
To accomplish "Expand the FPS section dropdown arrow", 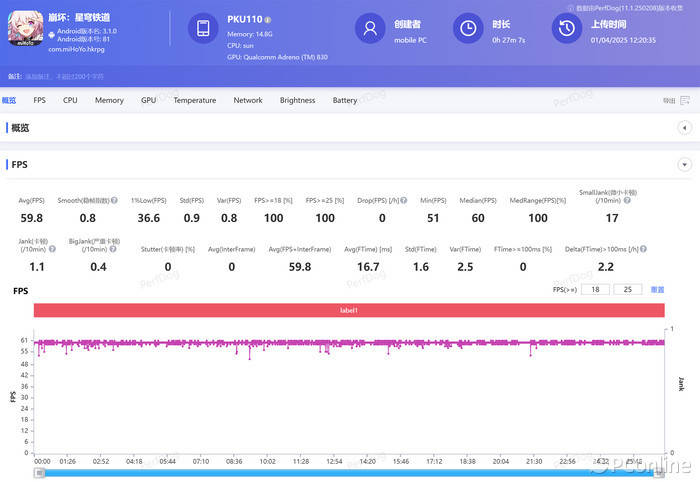I will 684,164.
